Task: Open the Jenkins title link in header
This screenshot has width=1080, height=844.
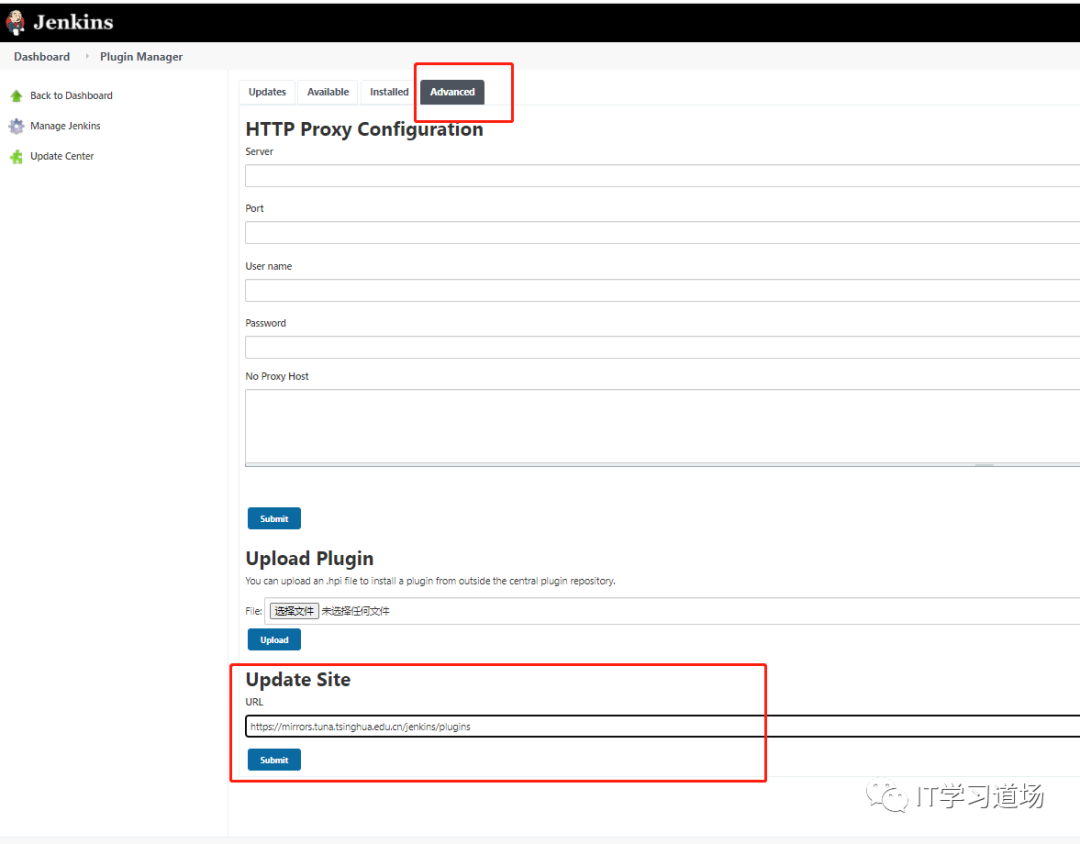Action: [x=73, y=22]
